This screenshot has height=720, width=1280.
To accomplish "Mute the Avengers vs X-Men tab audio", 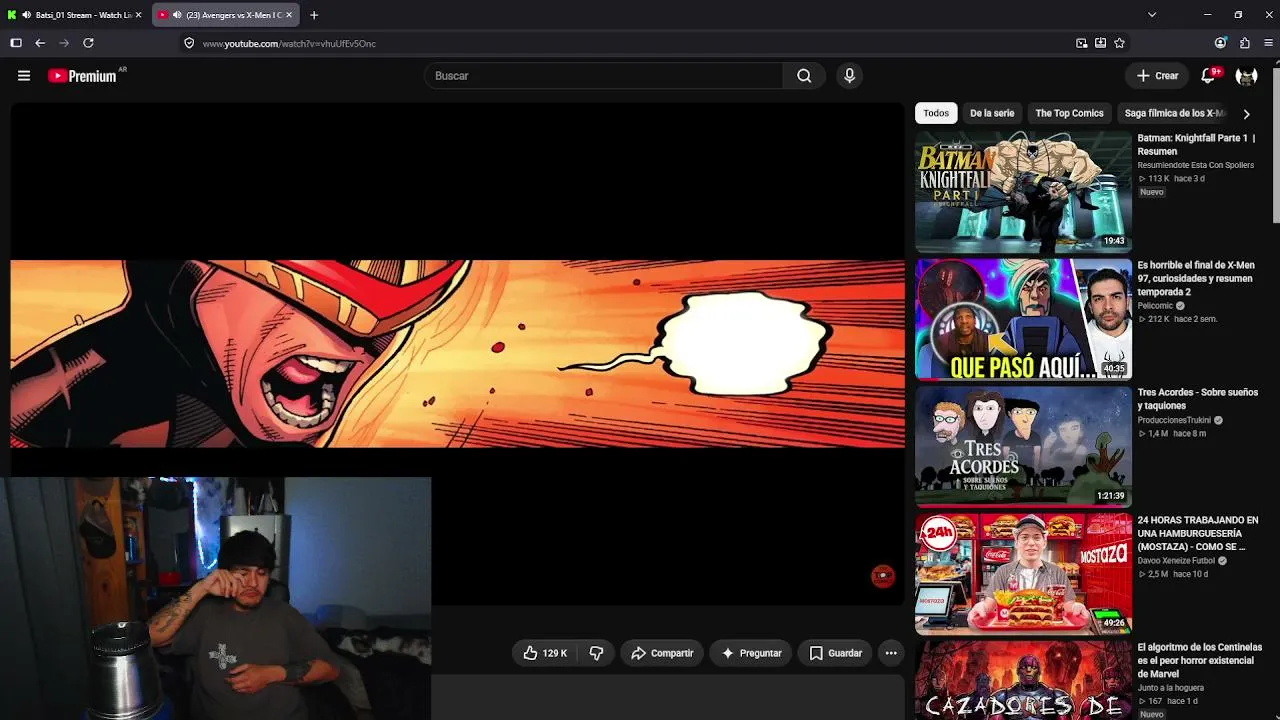I will point(177,15).
